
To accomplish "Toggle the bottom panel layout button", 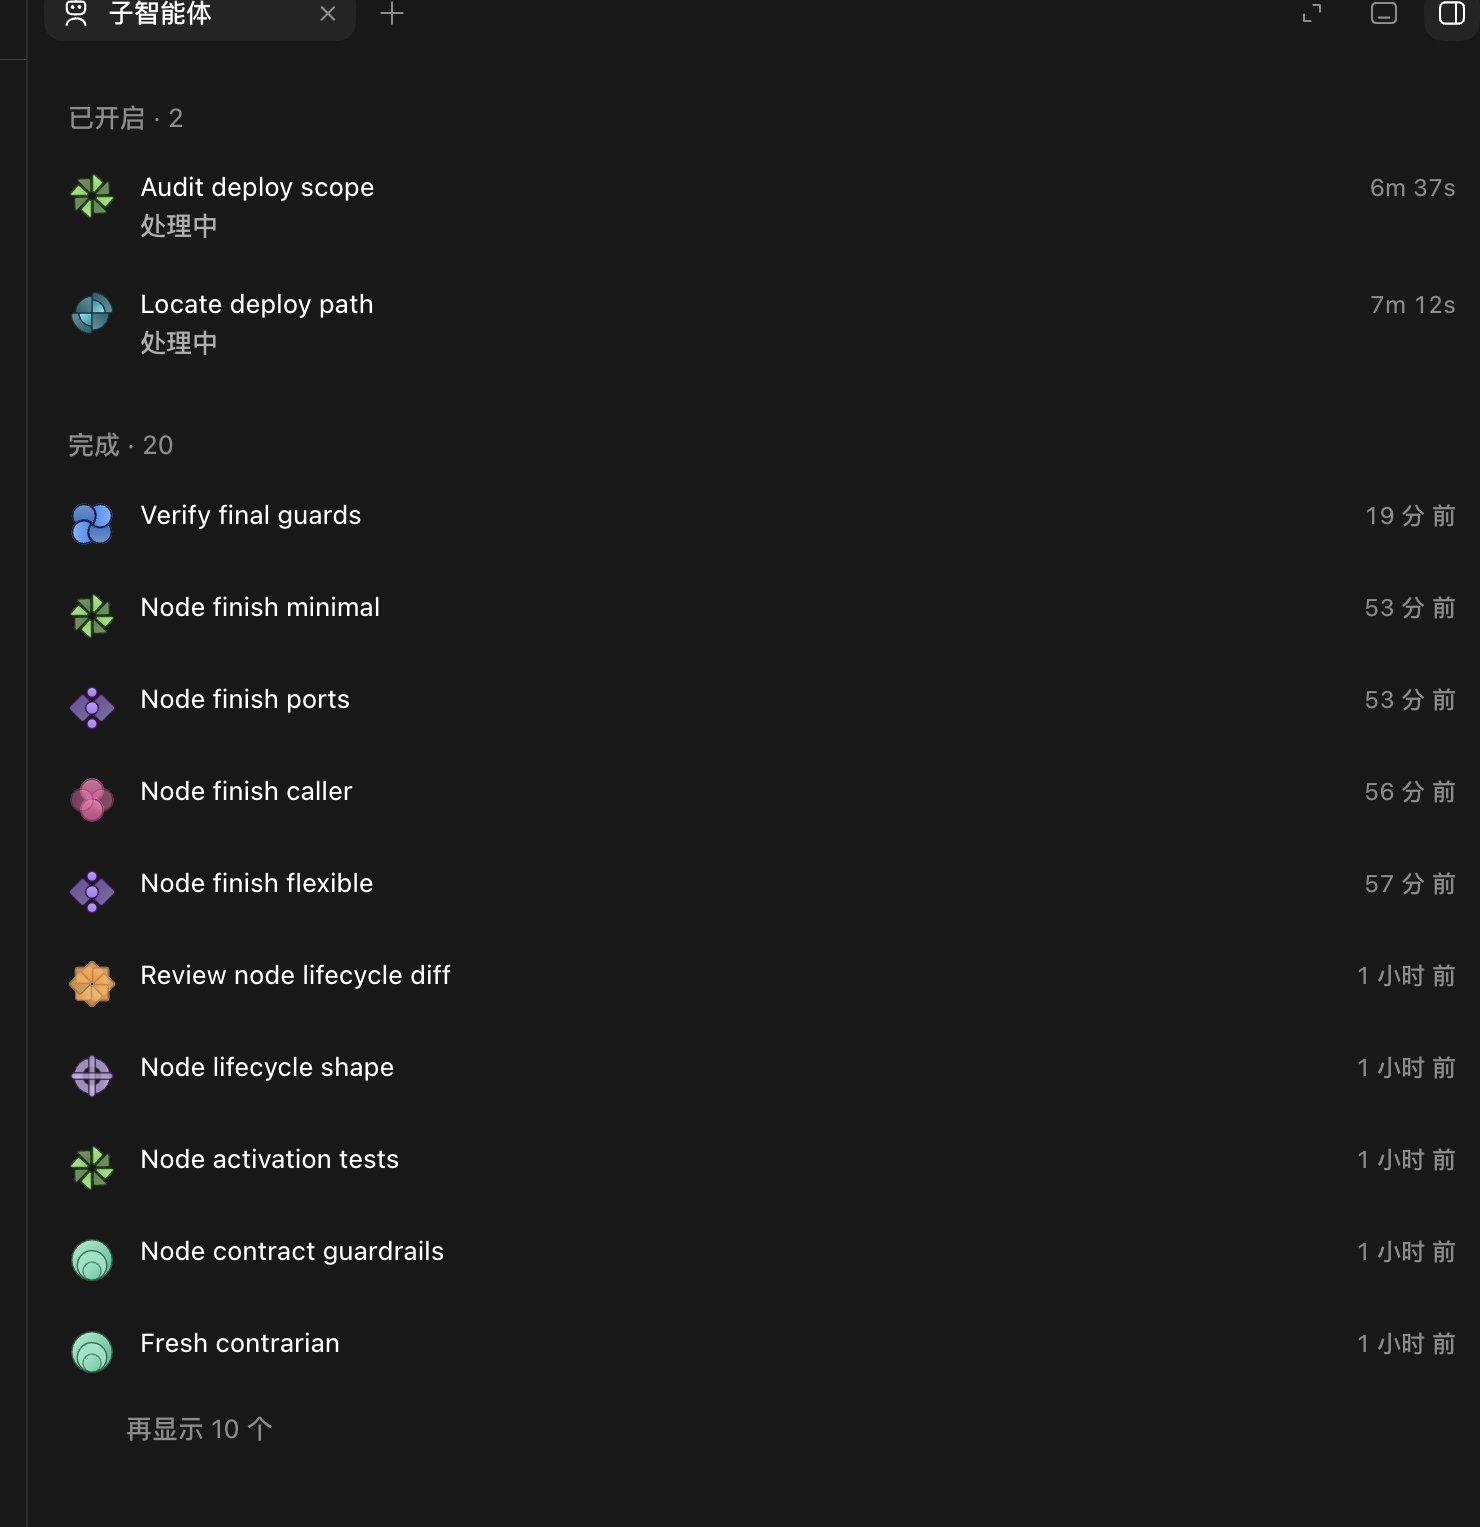I will click(1384, 13).
